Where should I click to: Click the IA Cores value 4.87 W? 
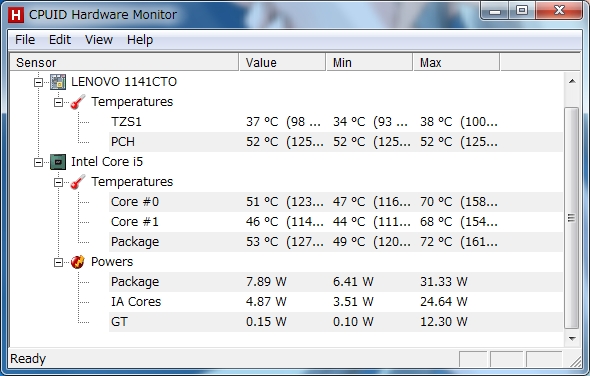click(x=266, y=302)
